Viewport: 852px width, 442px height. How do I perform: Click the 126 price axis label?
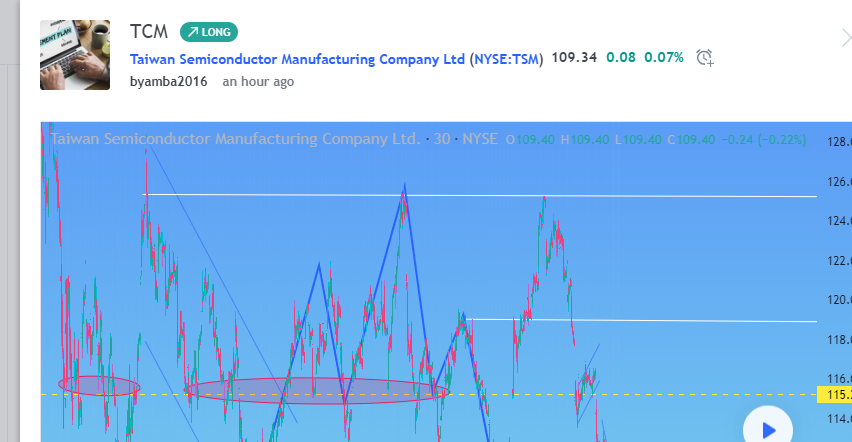pos(839,182)
